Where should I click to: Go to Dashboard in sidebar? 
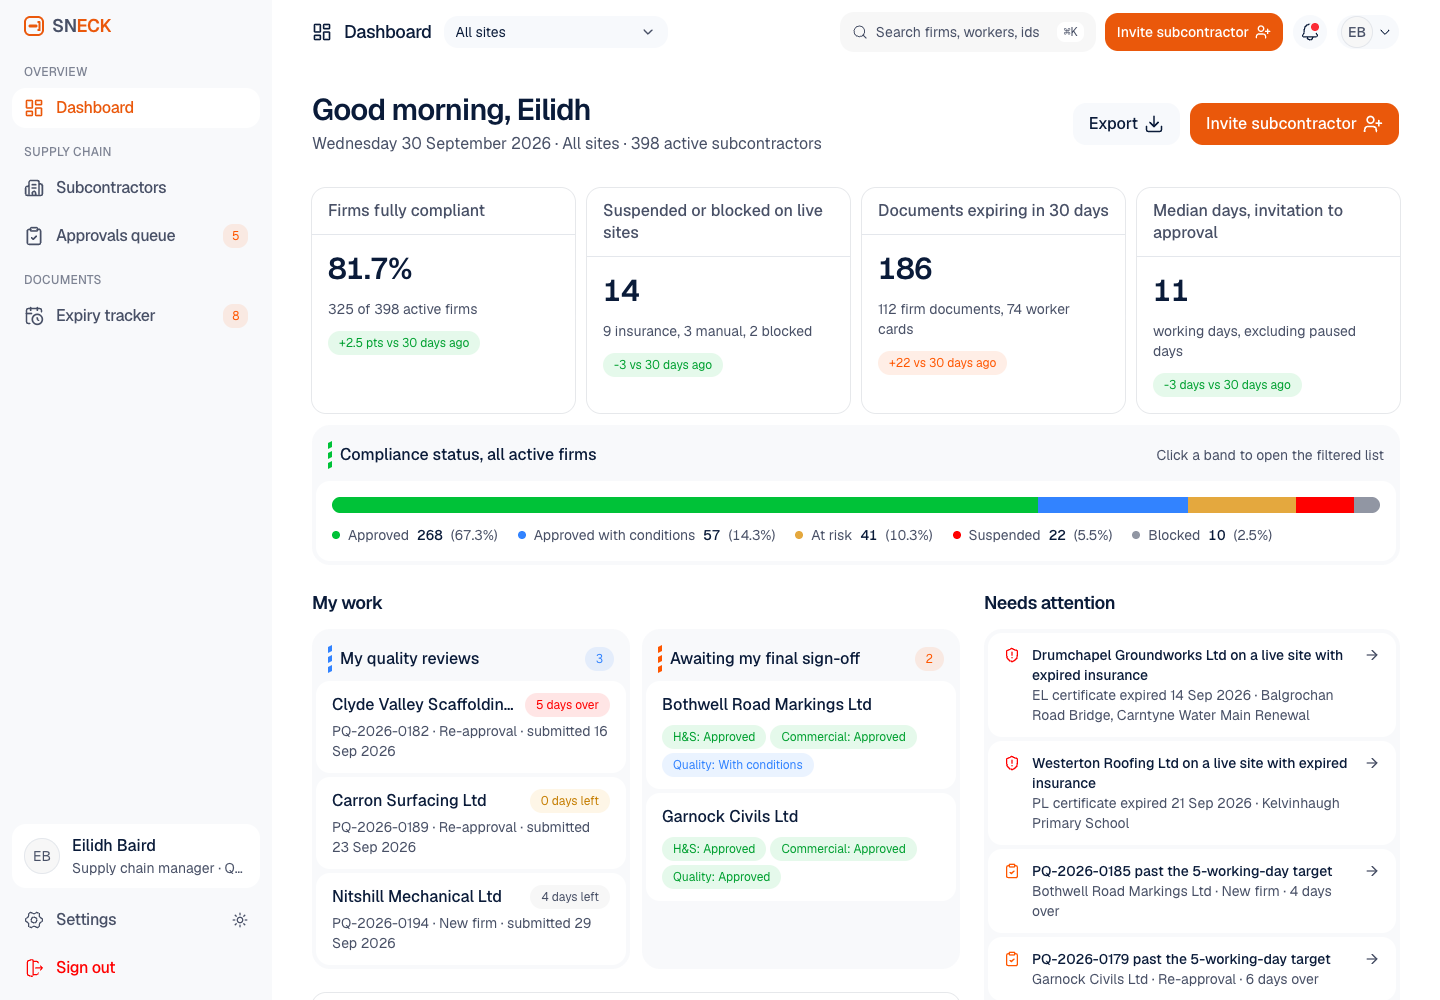click(136, 108)
